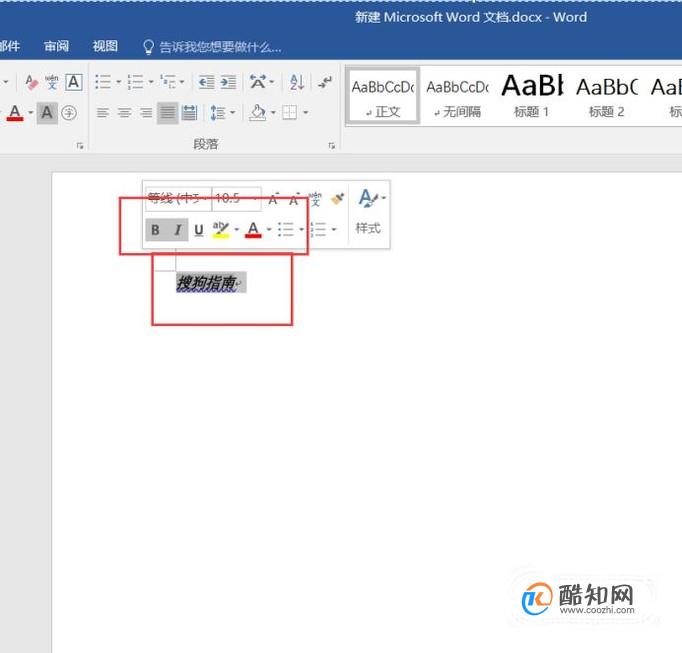This screenshot has width=682, height=653.
Task: Open ribbon font color dropdown arrow
Action: pyautogui.click(x=30, y=113)
